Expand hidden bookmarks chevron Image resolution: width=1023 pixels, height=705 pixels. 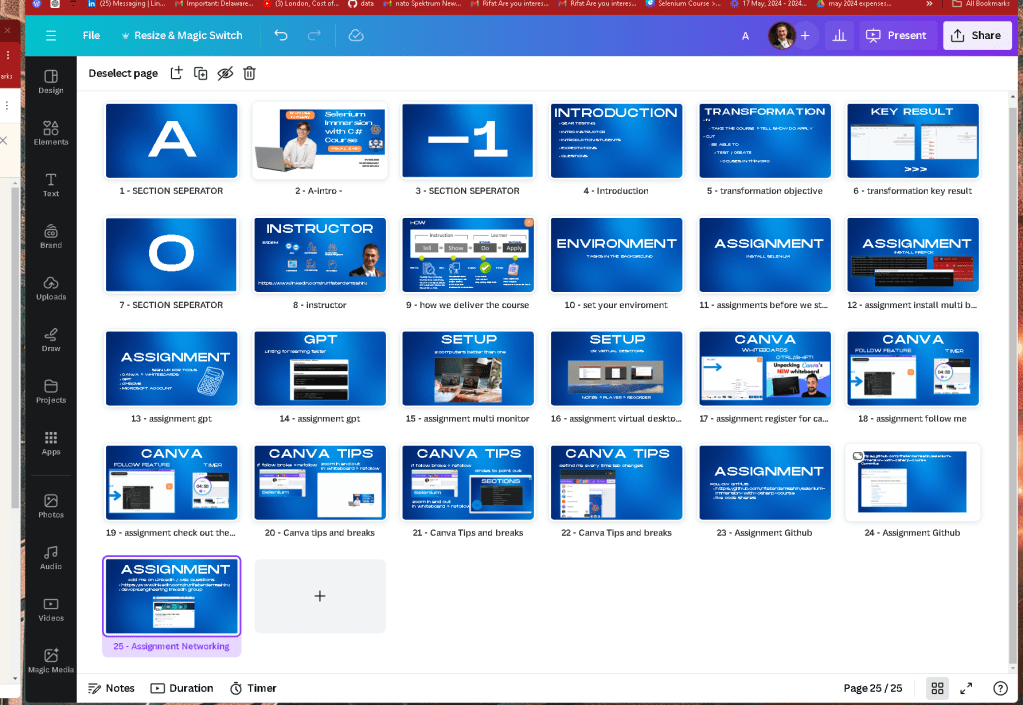click(x=929, y=4)
